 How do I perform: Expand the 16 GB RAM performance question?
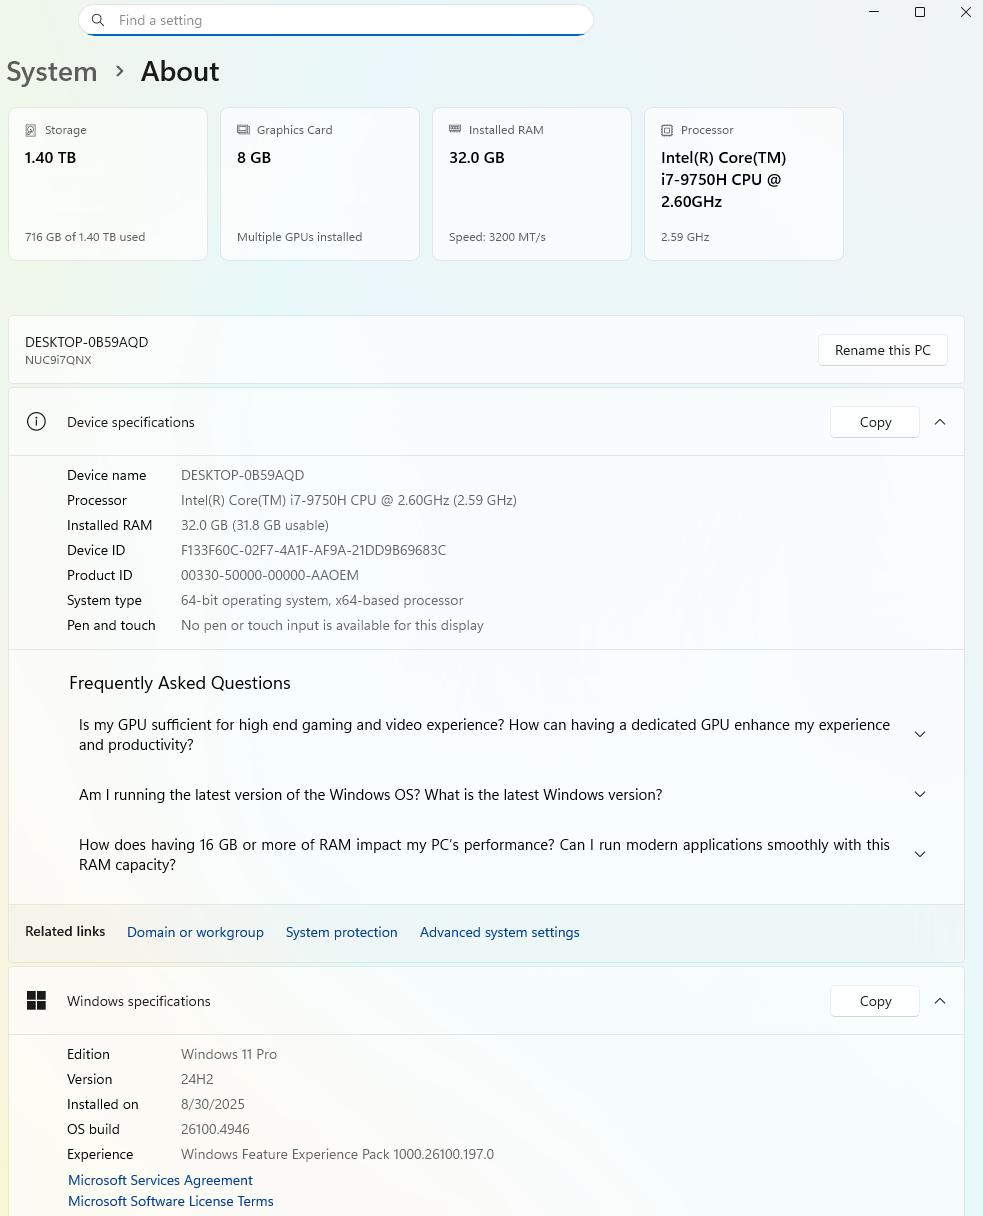[x=920, y=854]
